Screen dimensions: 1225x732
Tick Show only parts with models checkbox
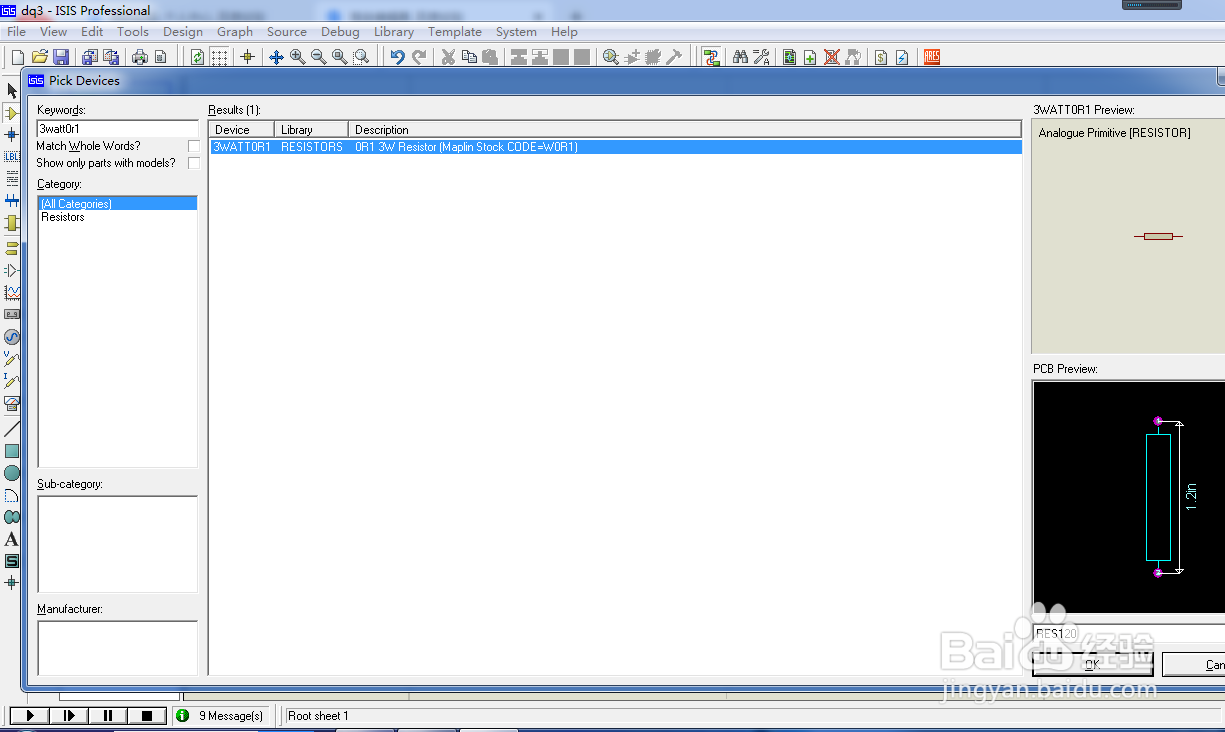tap(193, 163)
